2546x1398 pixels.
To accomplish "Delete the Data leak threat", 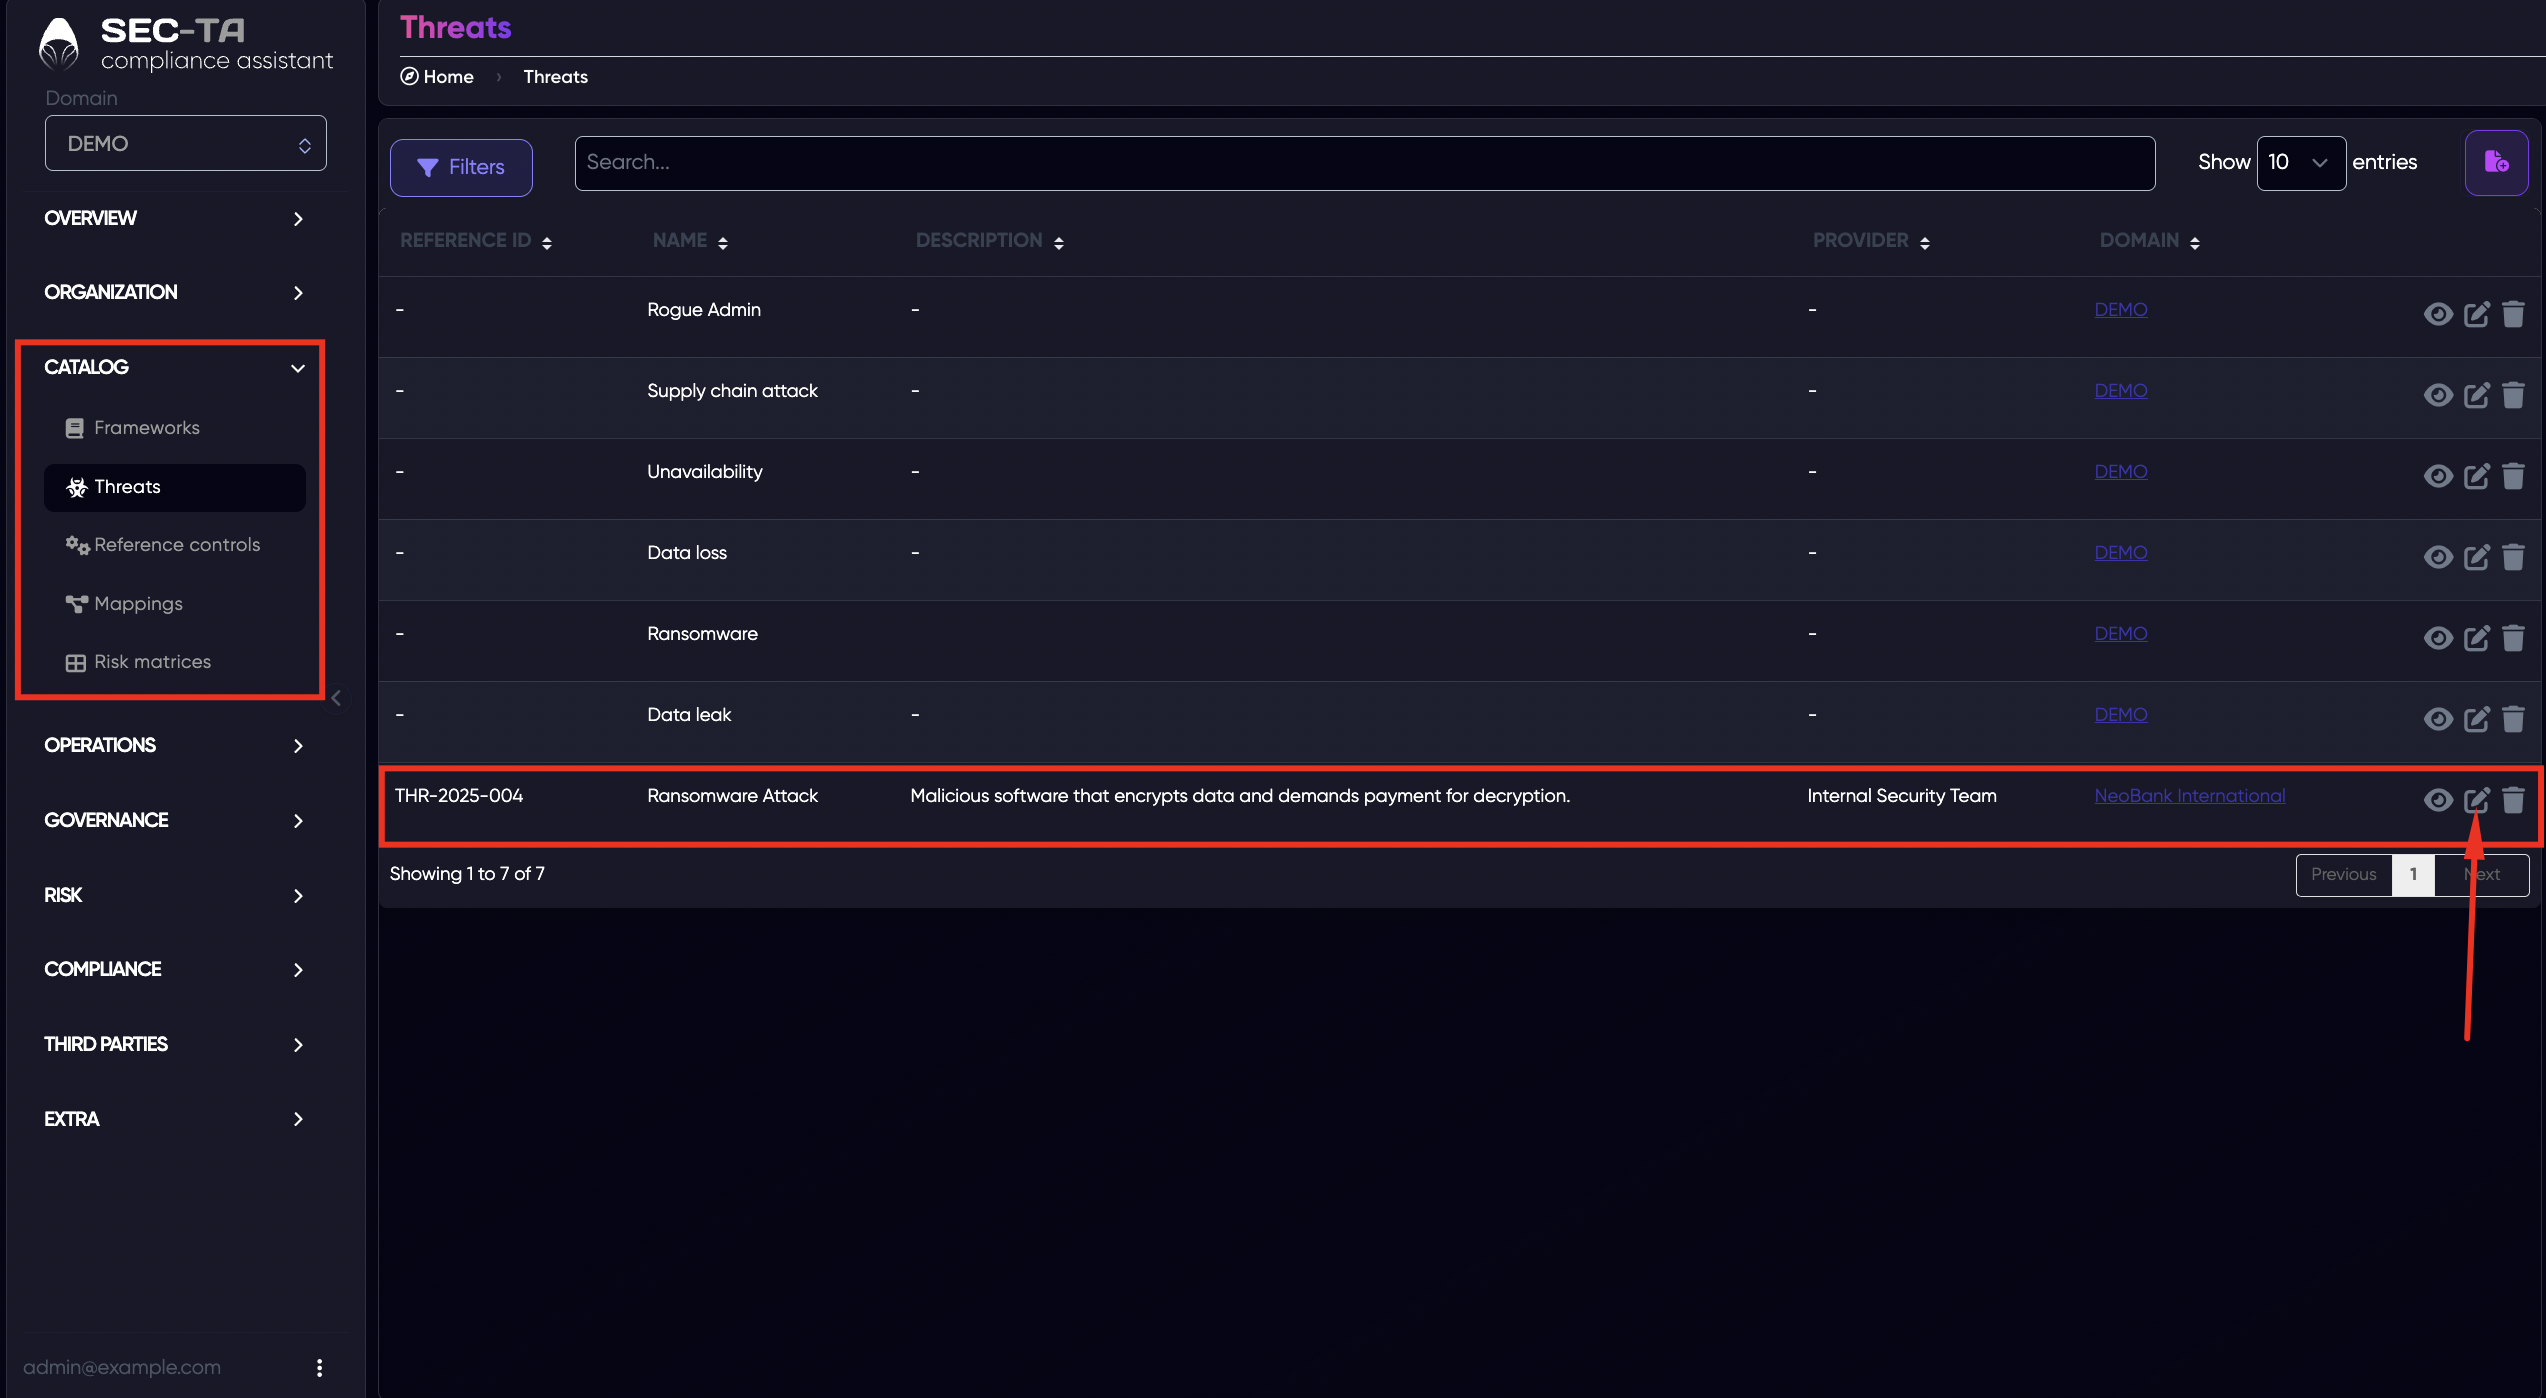I will (x=2513, y=719).
